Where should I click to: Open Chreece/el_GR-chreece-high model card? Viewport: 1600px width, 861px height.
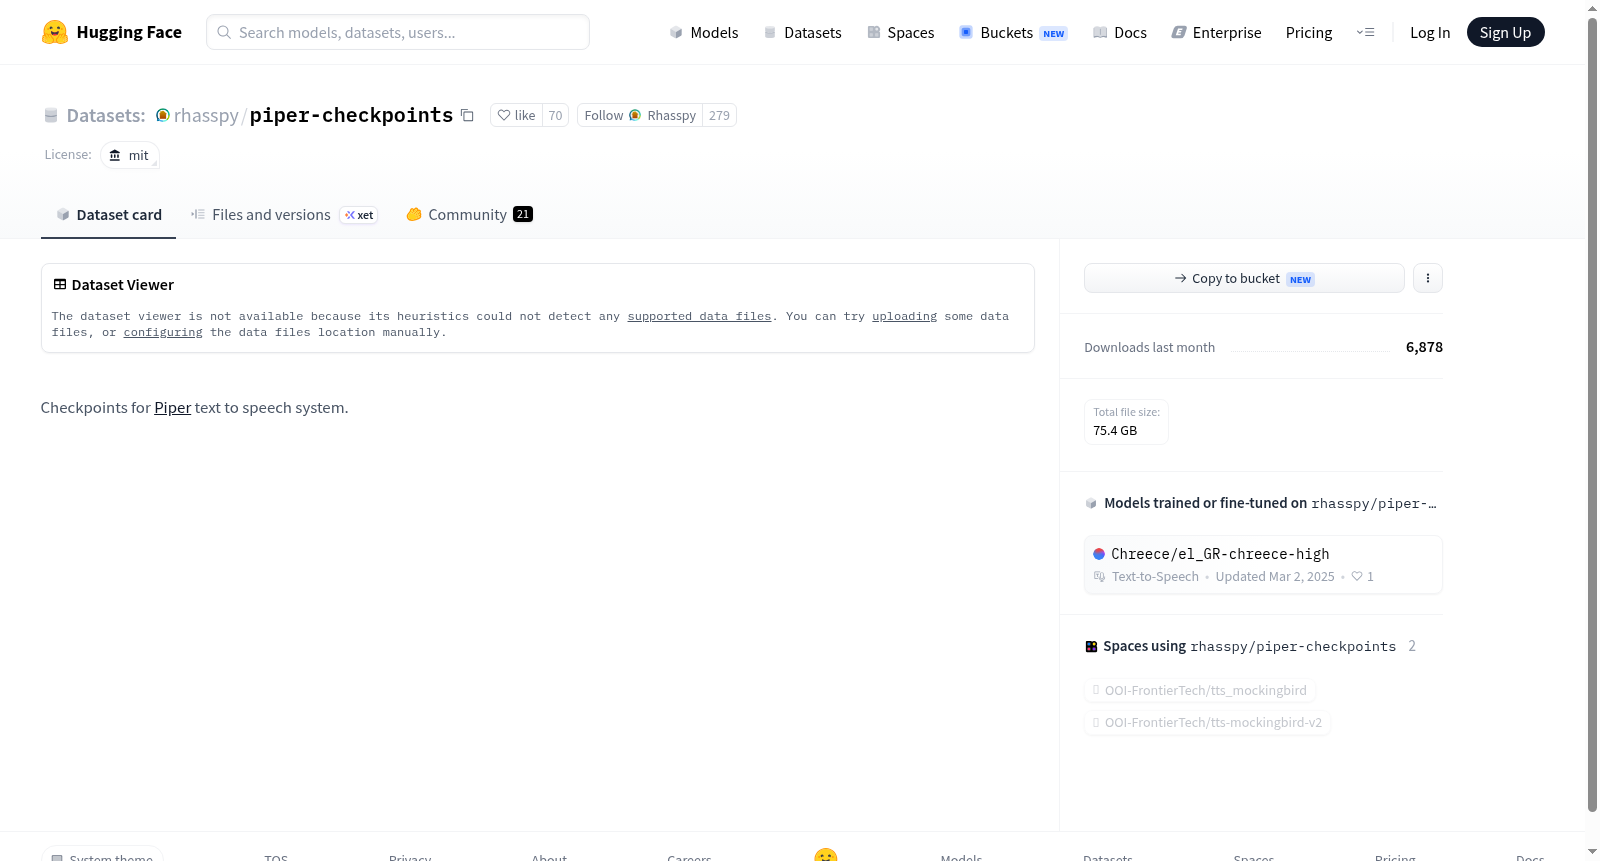pyautogui.click(x=1263, y=564)
